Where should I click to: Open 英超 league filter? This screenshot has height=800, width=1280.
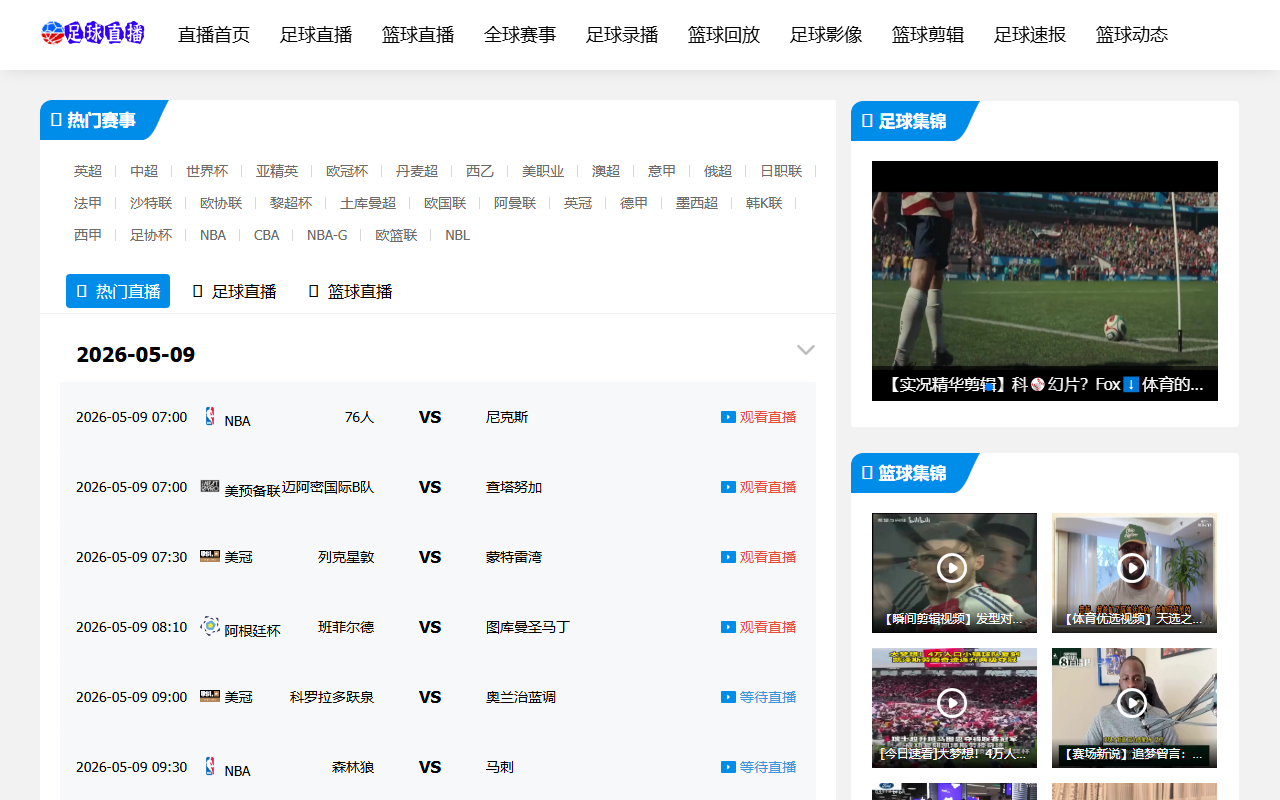tap(88, 171)
